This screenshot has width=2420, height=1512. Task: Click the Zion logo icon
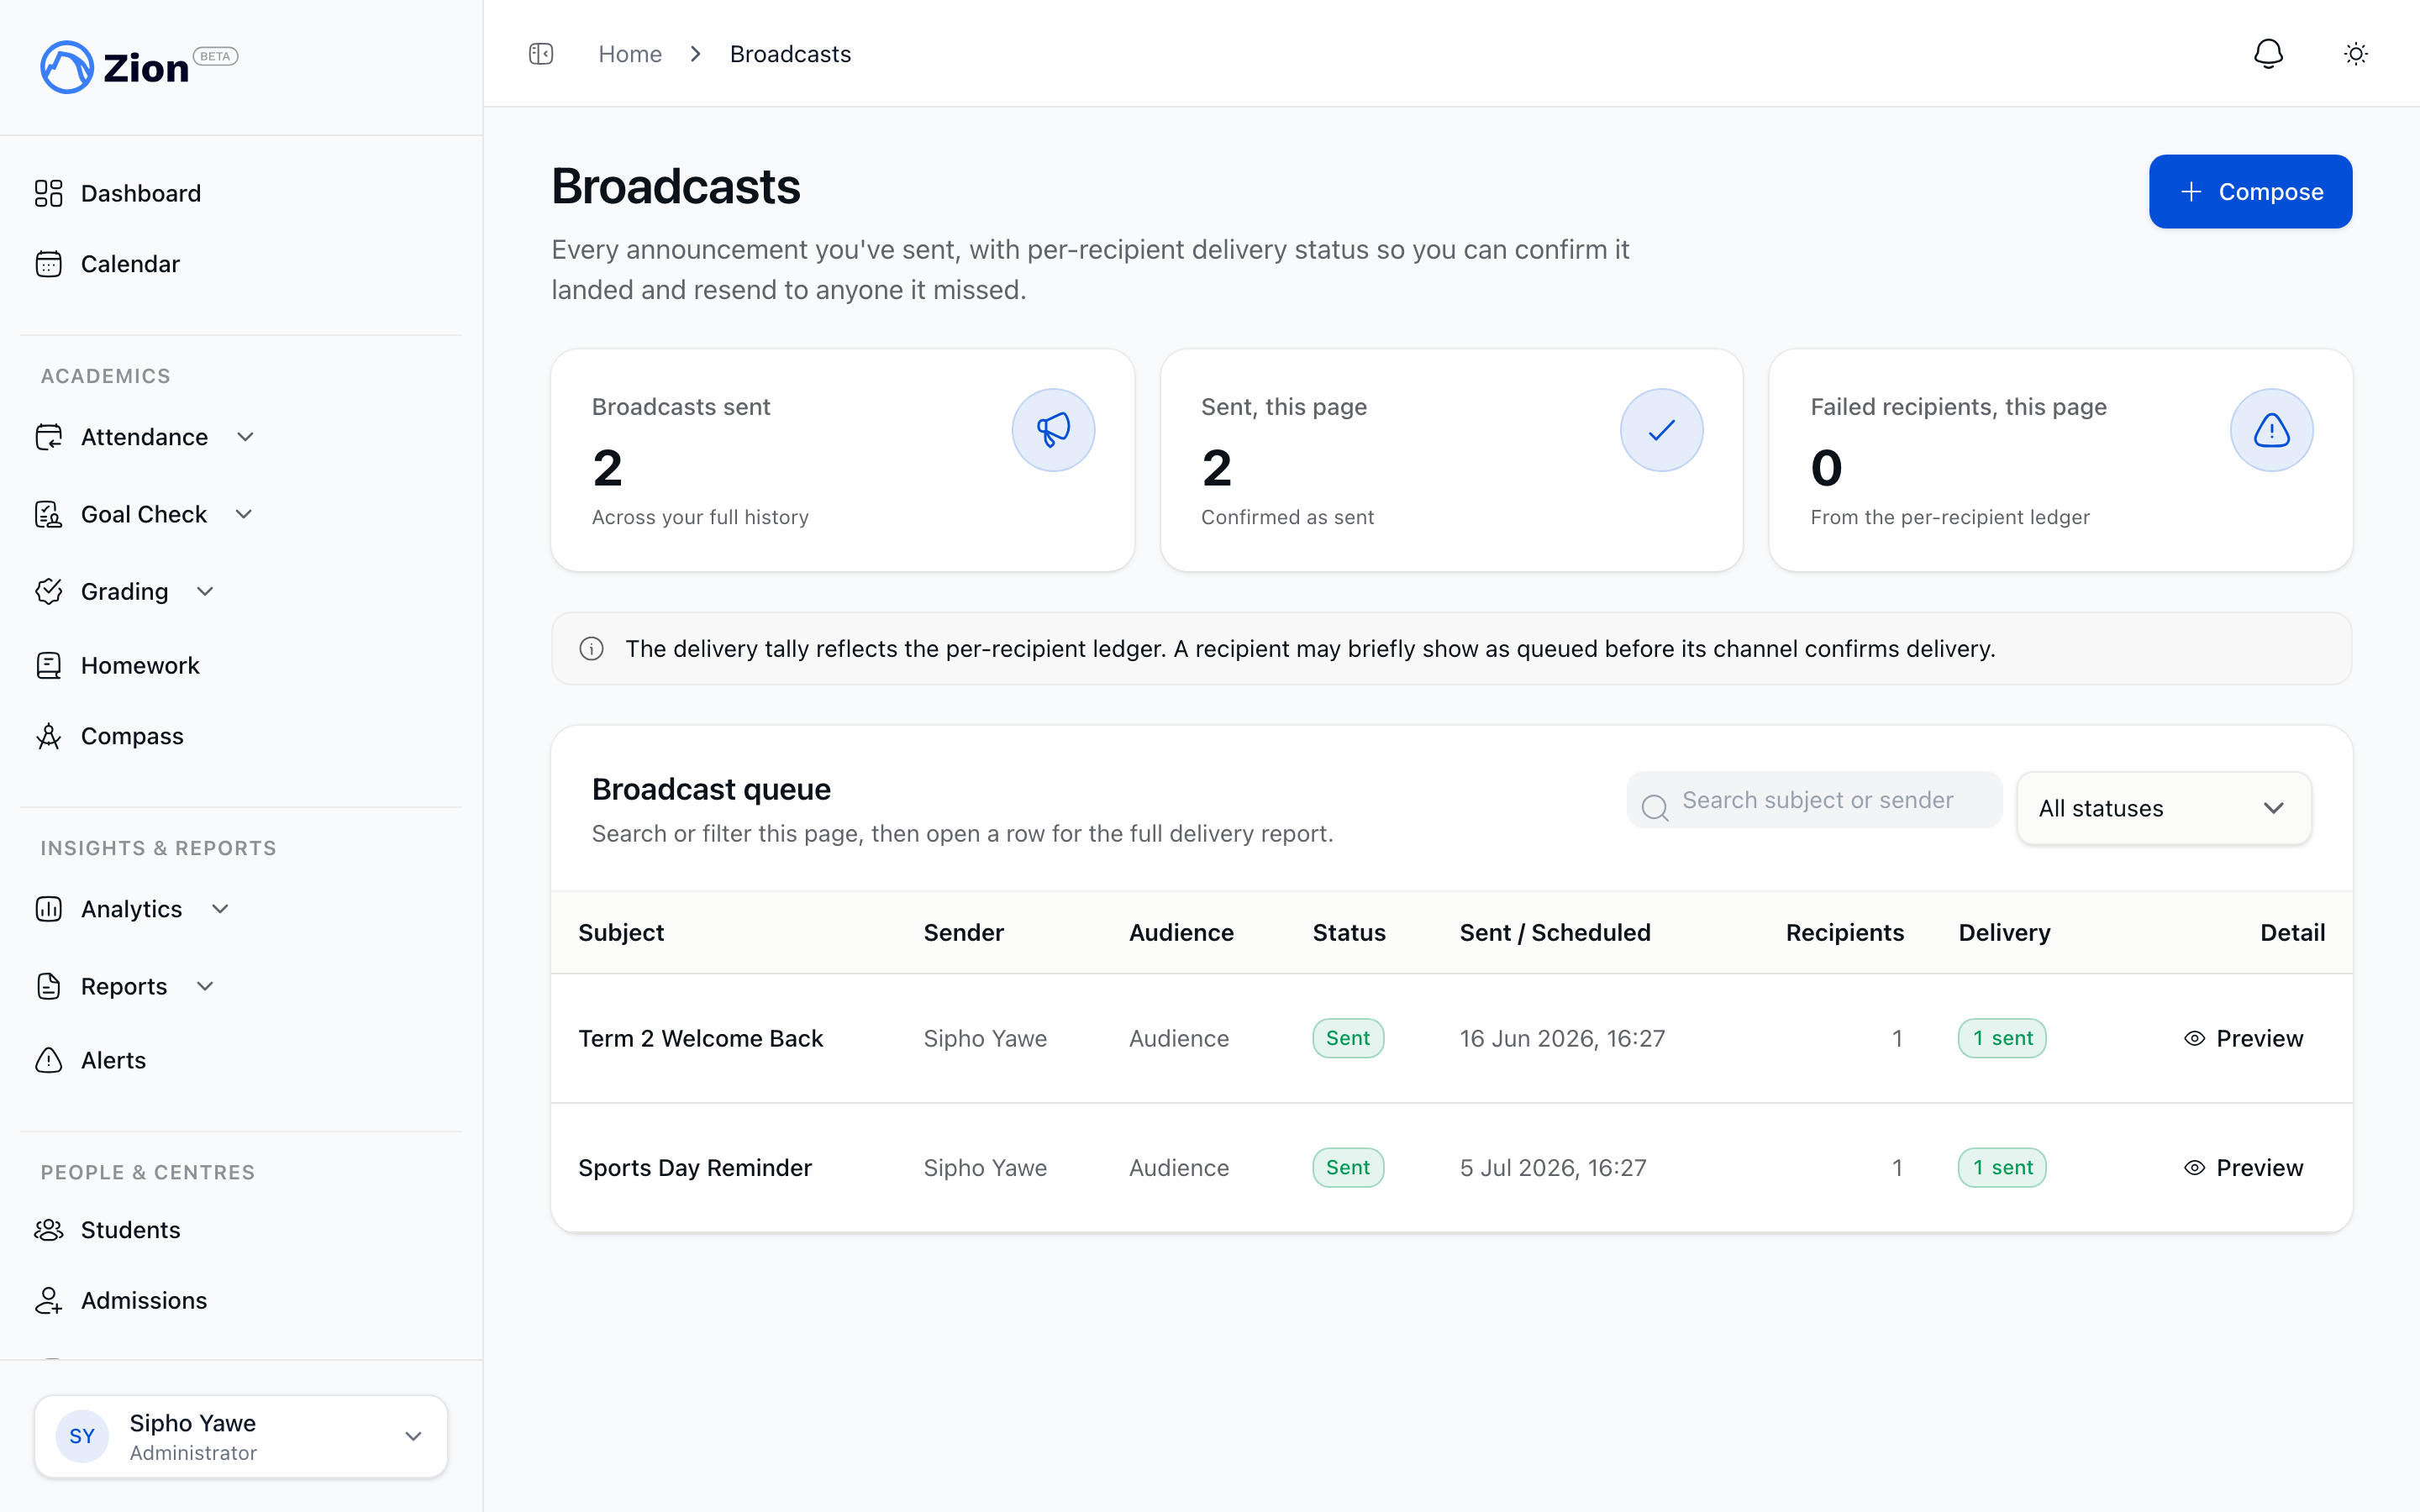[x=66, y=67]
